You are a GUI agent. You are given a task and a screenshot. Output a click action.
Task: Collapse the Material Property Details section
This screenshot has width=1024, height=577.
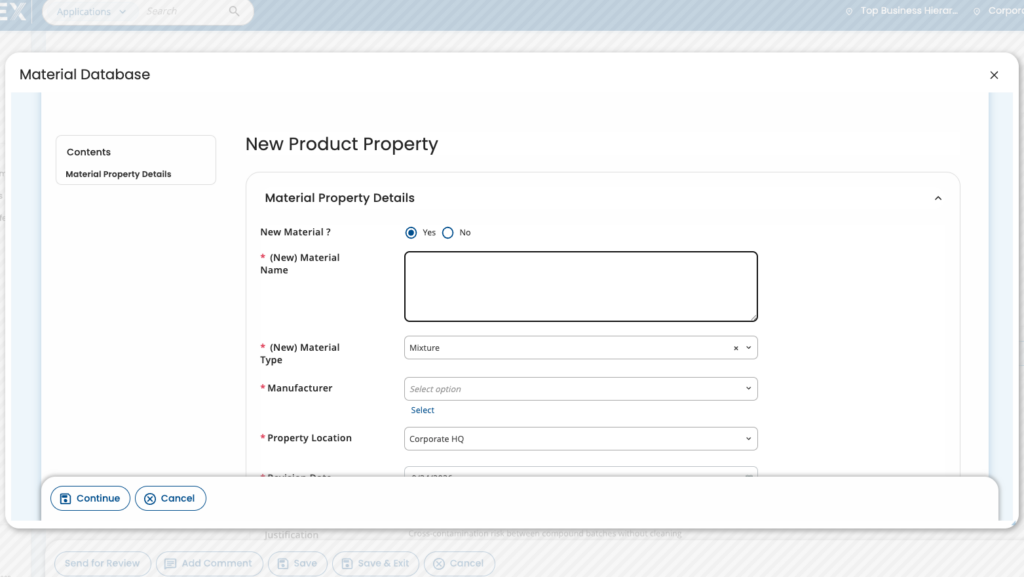[938, 198]
